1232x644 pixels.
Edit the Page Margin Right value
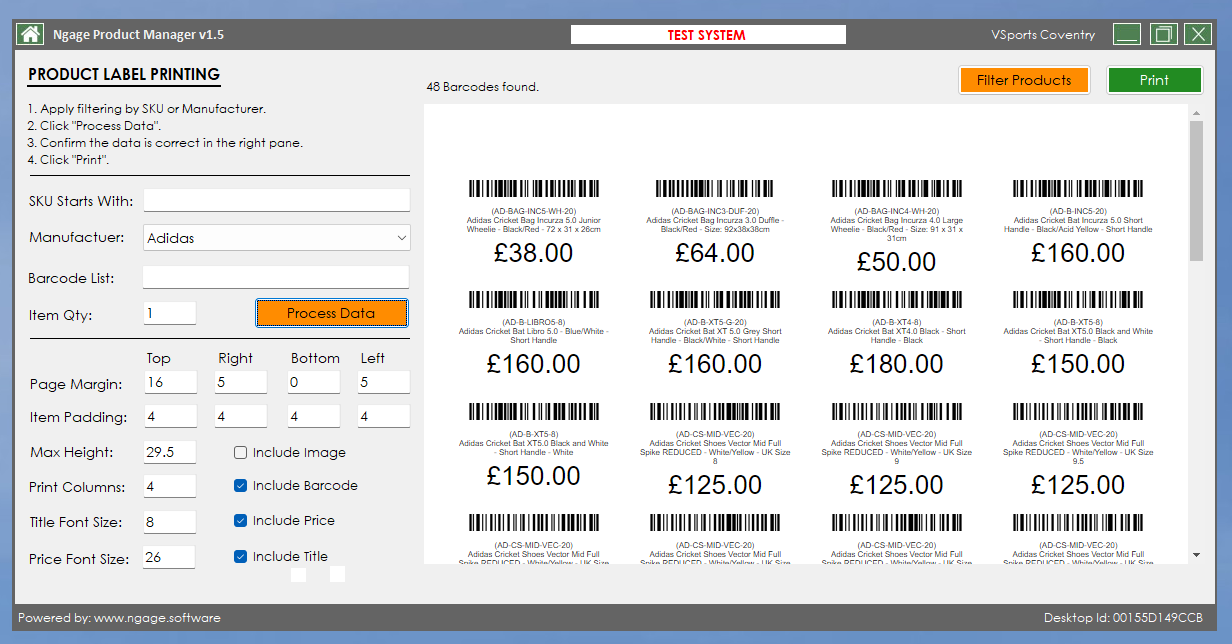point(241,382)
